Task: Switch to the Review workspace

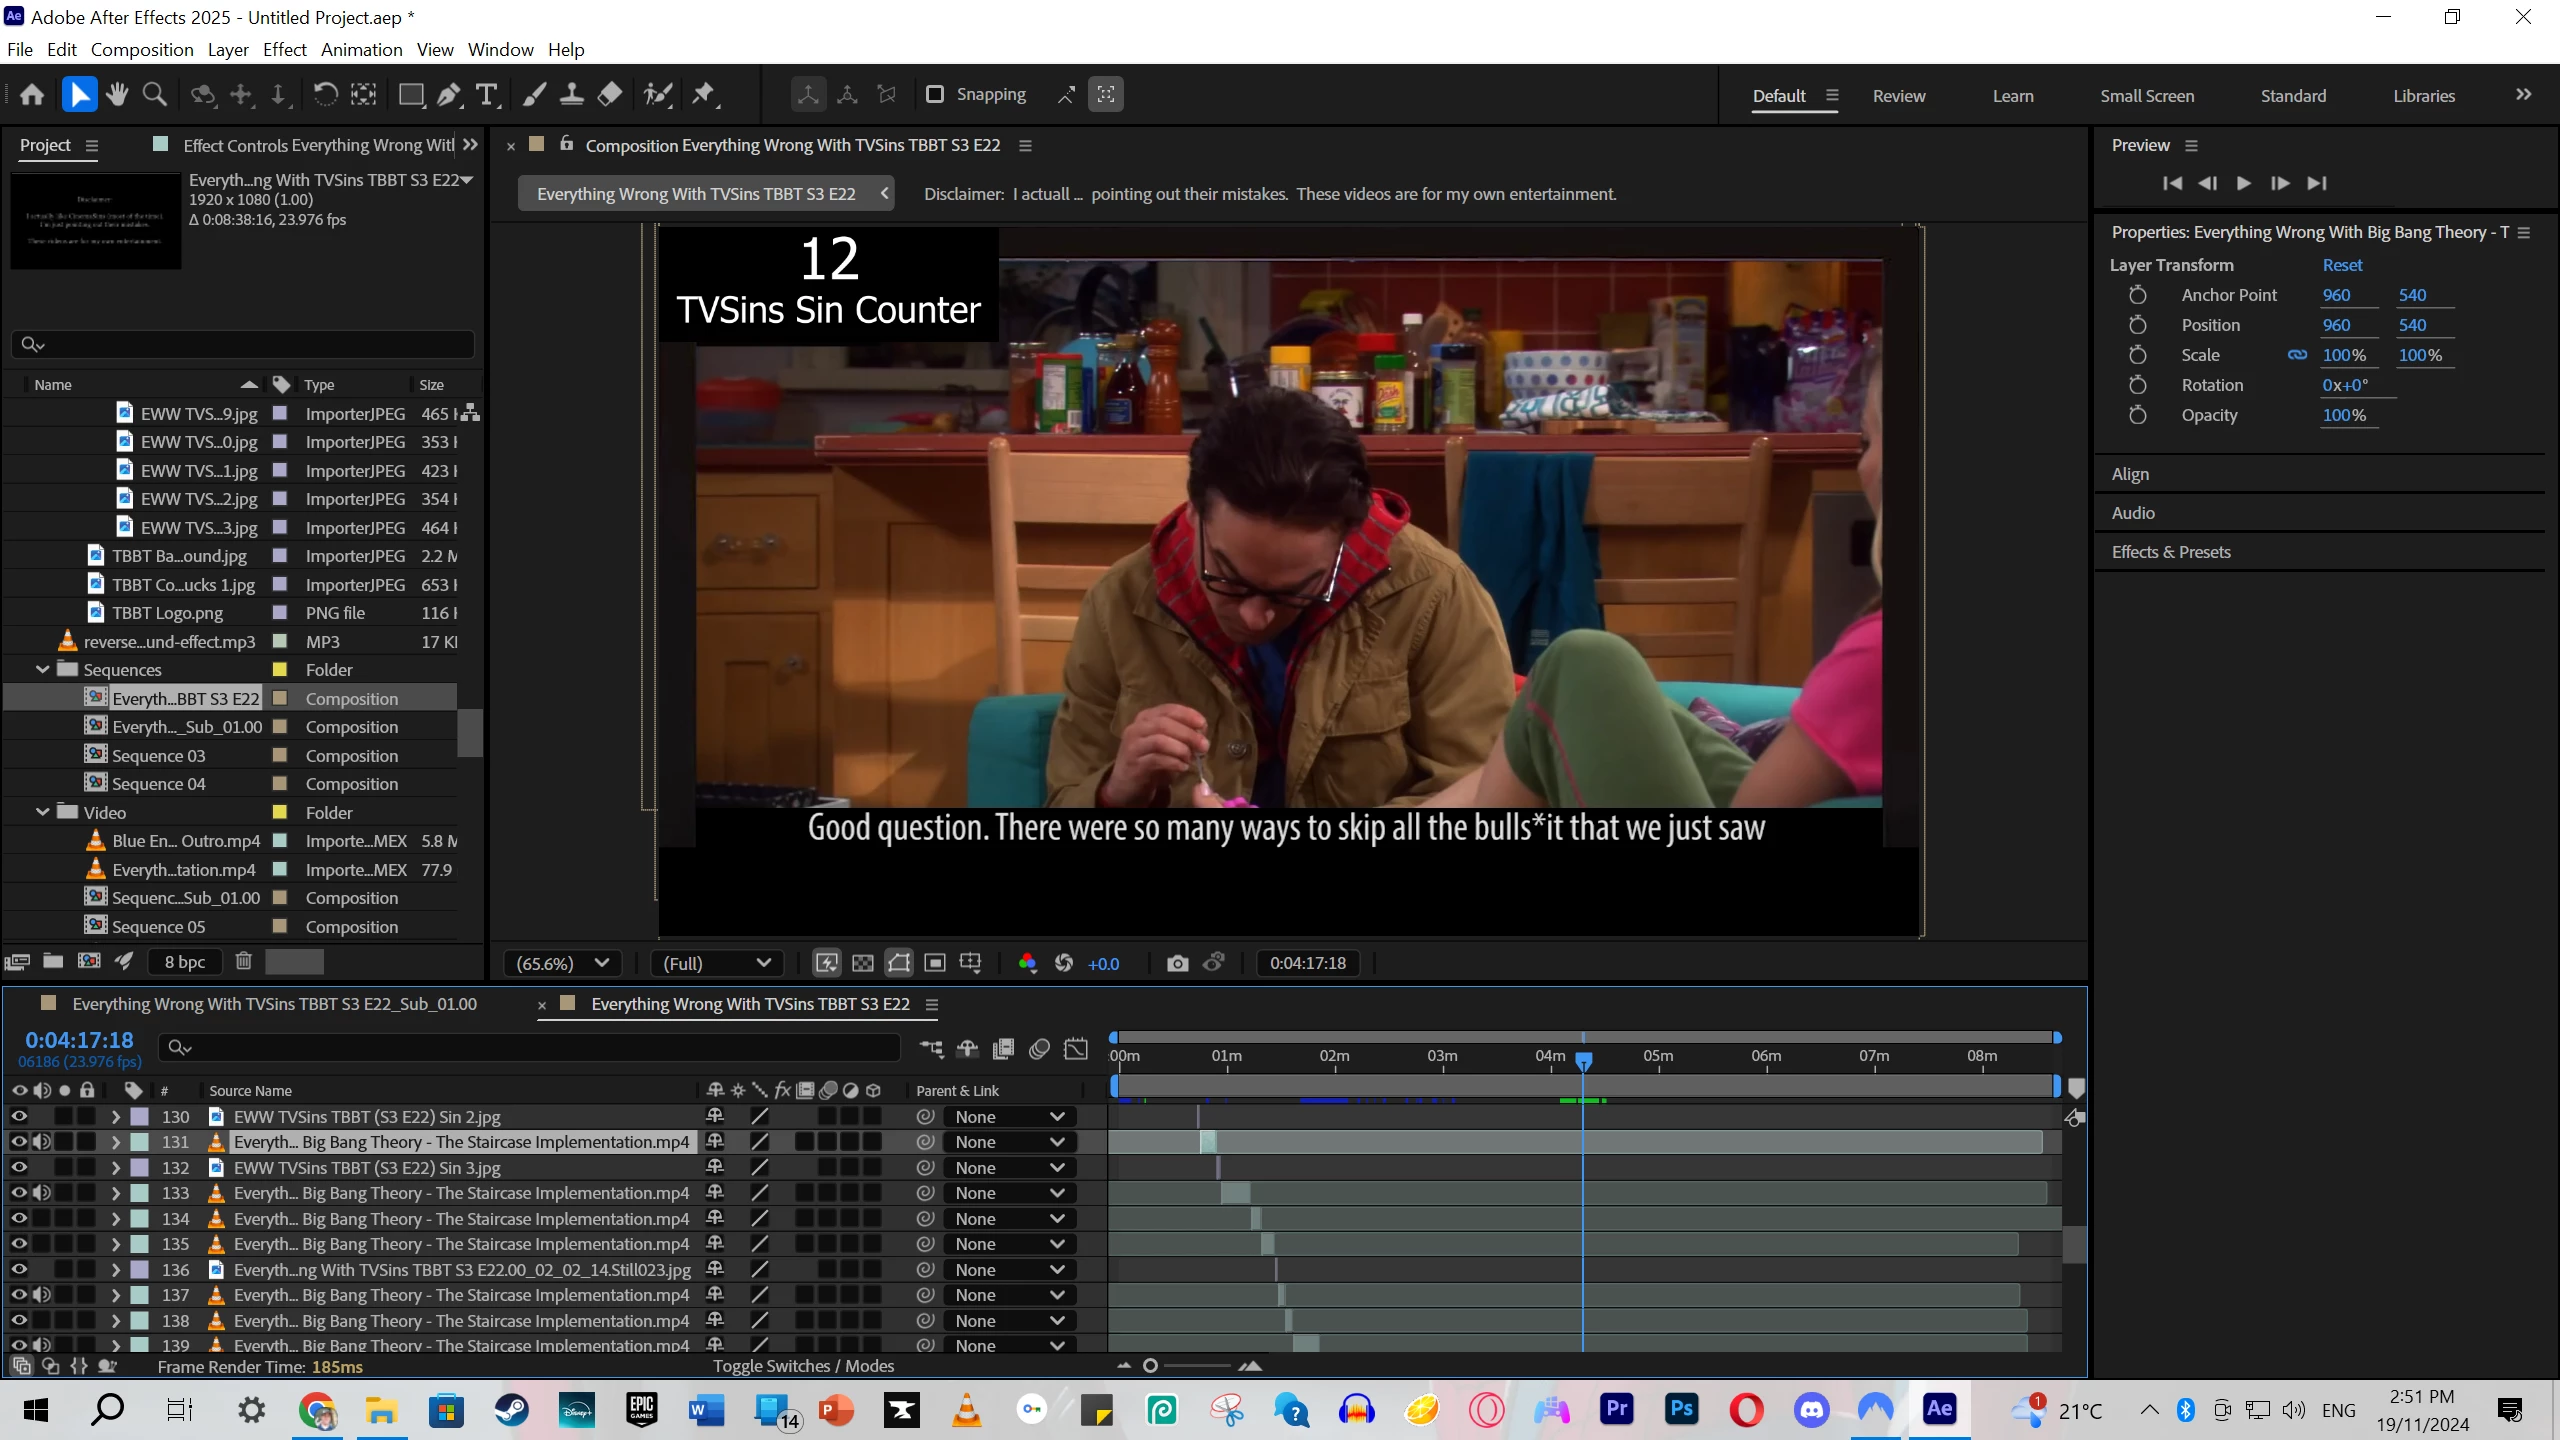Action: (1898, 96)
